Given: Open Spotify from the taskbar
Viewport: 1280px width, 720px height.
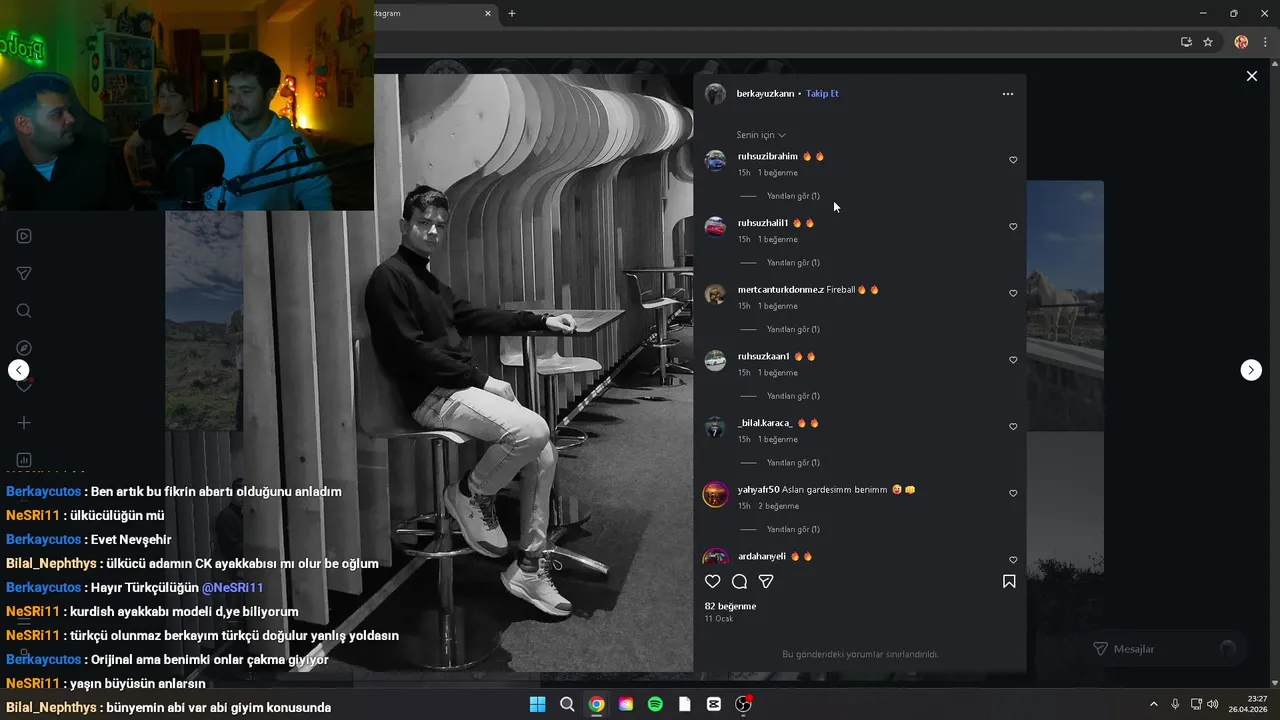Looking at the screenshot, I should (655, 704).
